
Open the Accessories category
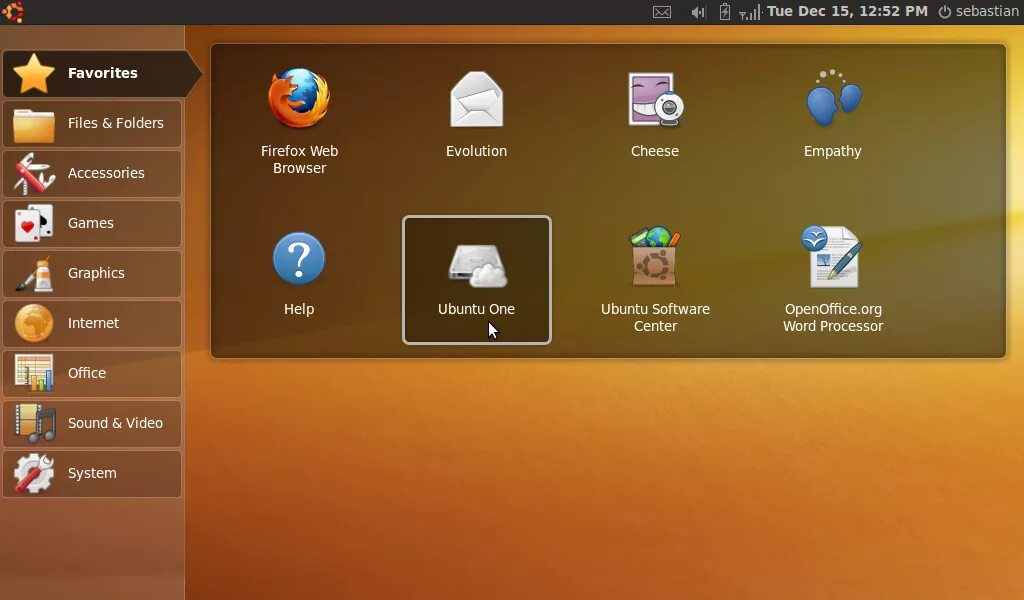pos(92,174)
